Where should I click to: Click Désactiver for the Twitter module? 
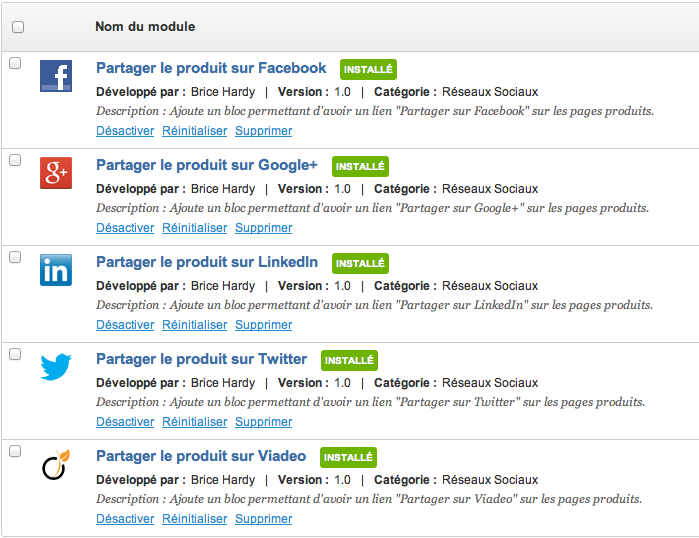[x=125, y=422]
